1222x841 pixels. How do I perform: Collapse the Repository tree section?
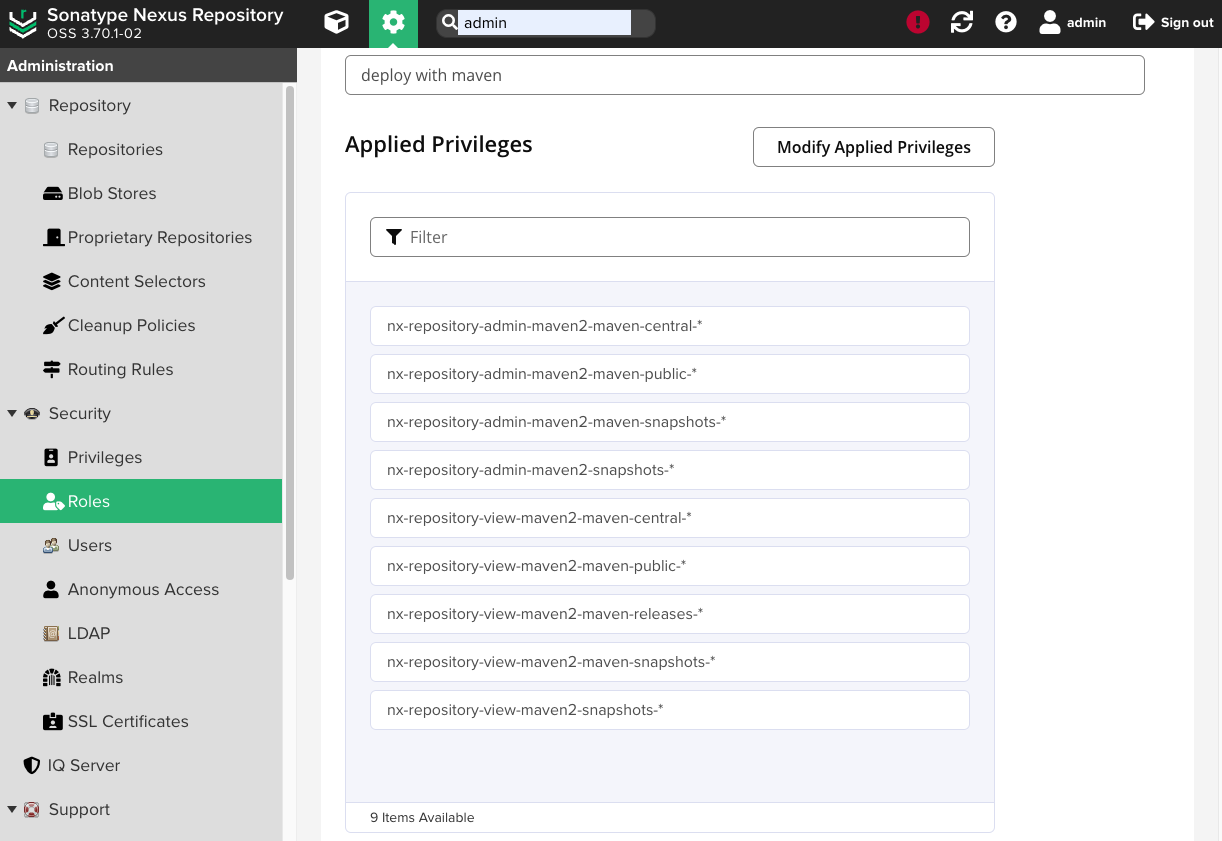[12, 105]
